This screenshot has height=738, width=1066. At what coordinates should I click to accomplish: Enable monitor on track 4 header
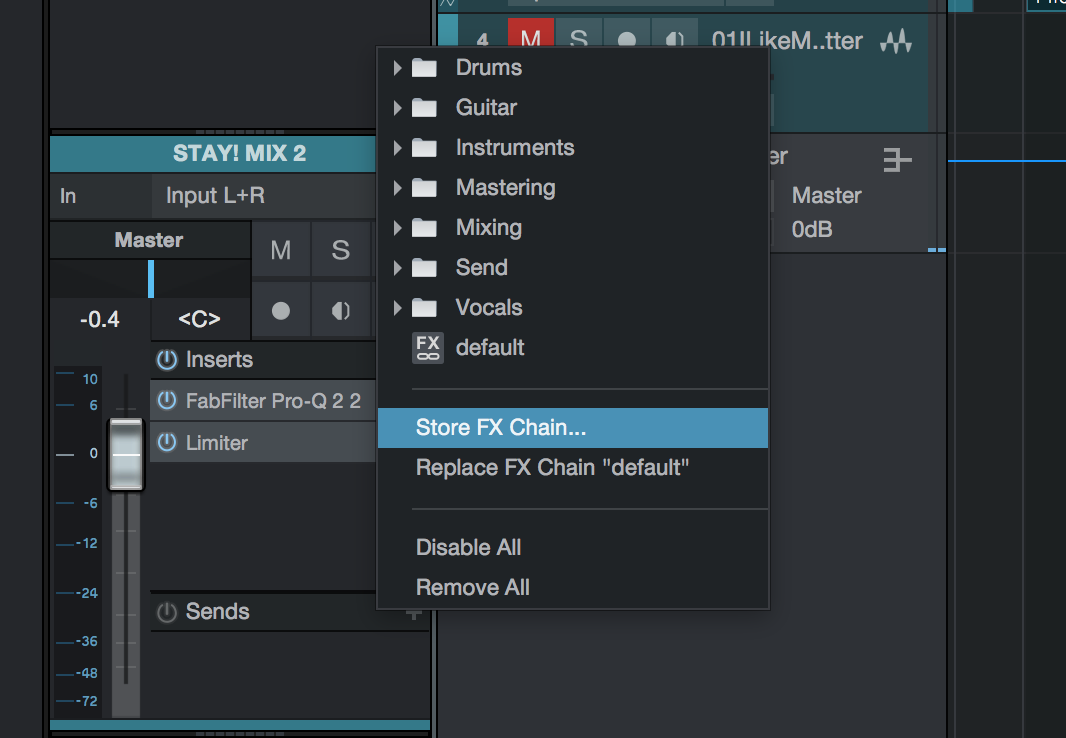[675, 41]
